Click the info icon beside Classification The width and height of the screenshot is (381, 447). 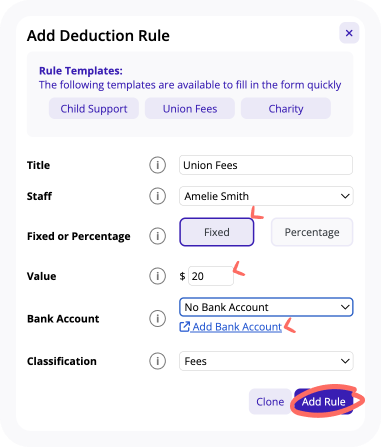click(x=157, y=361)
